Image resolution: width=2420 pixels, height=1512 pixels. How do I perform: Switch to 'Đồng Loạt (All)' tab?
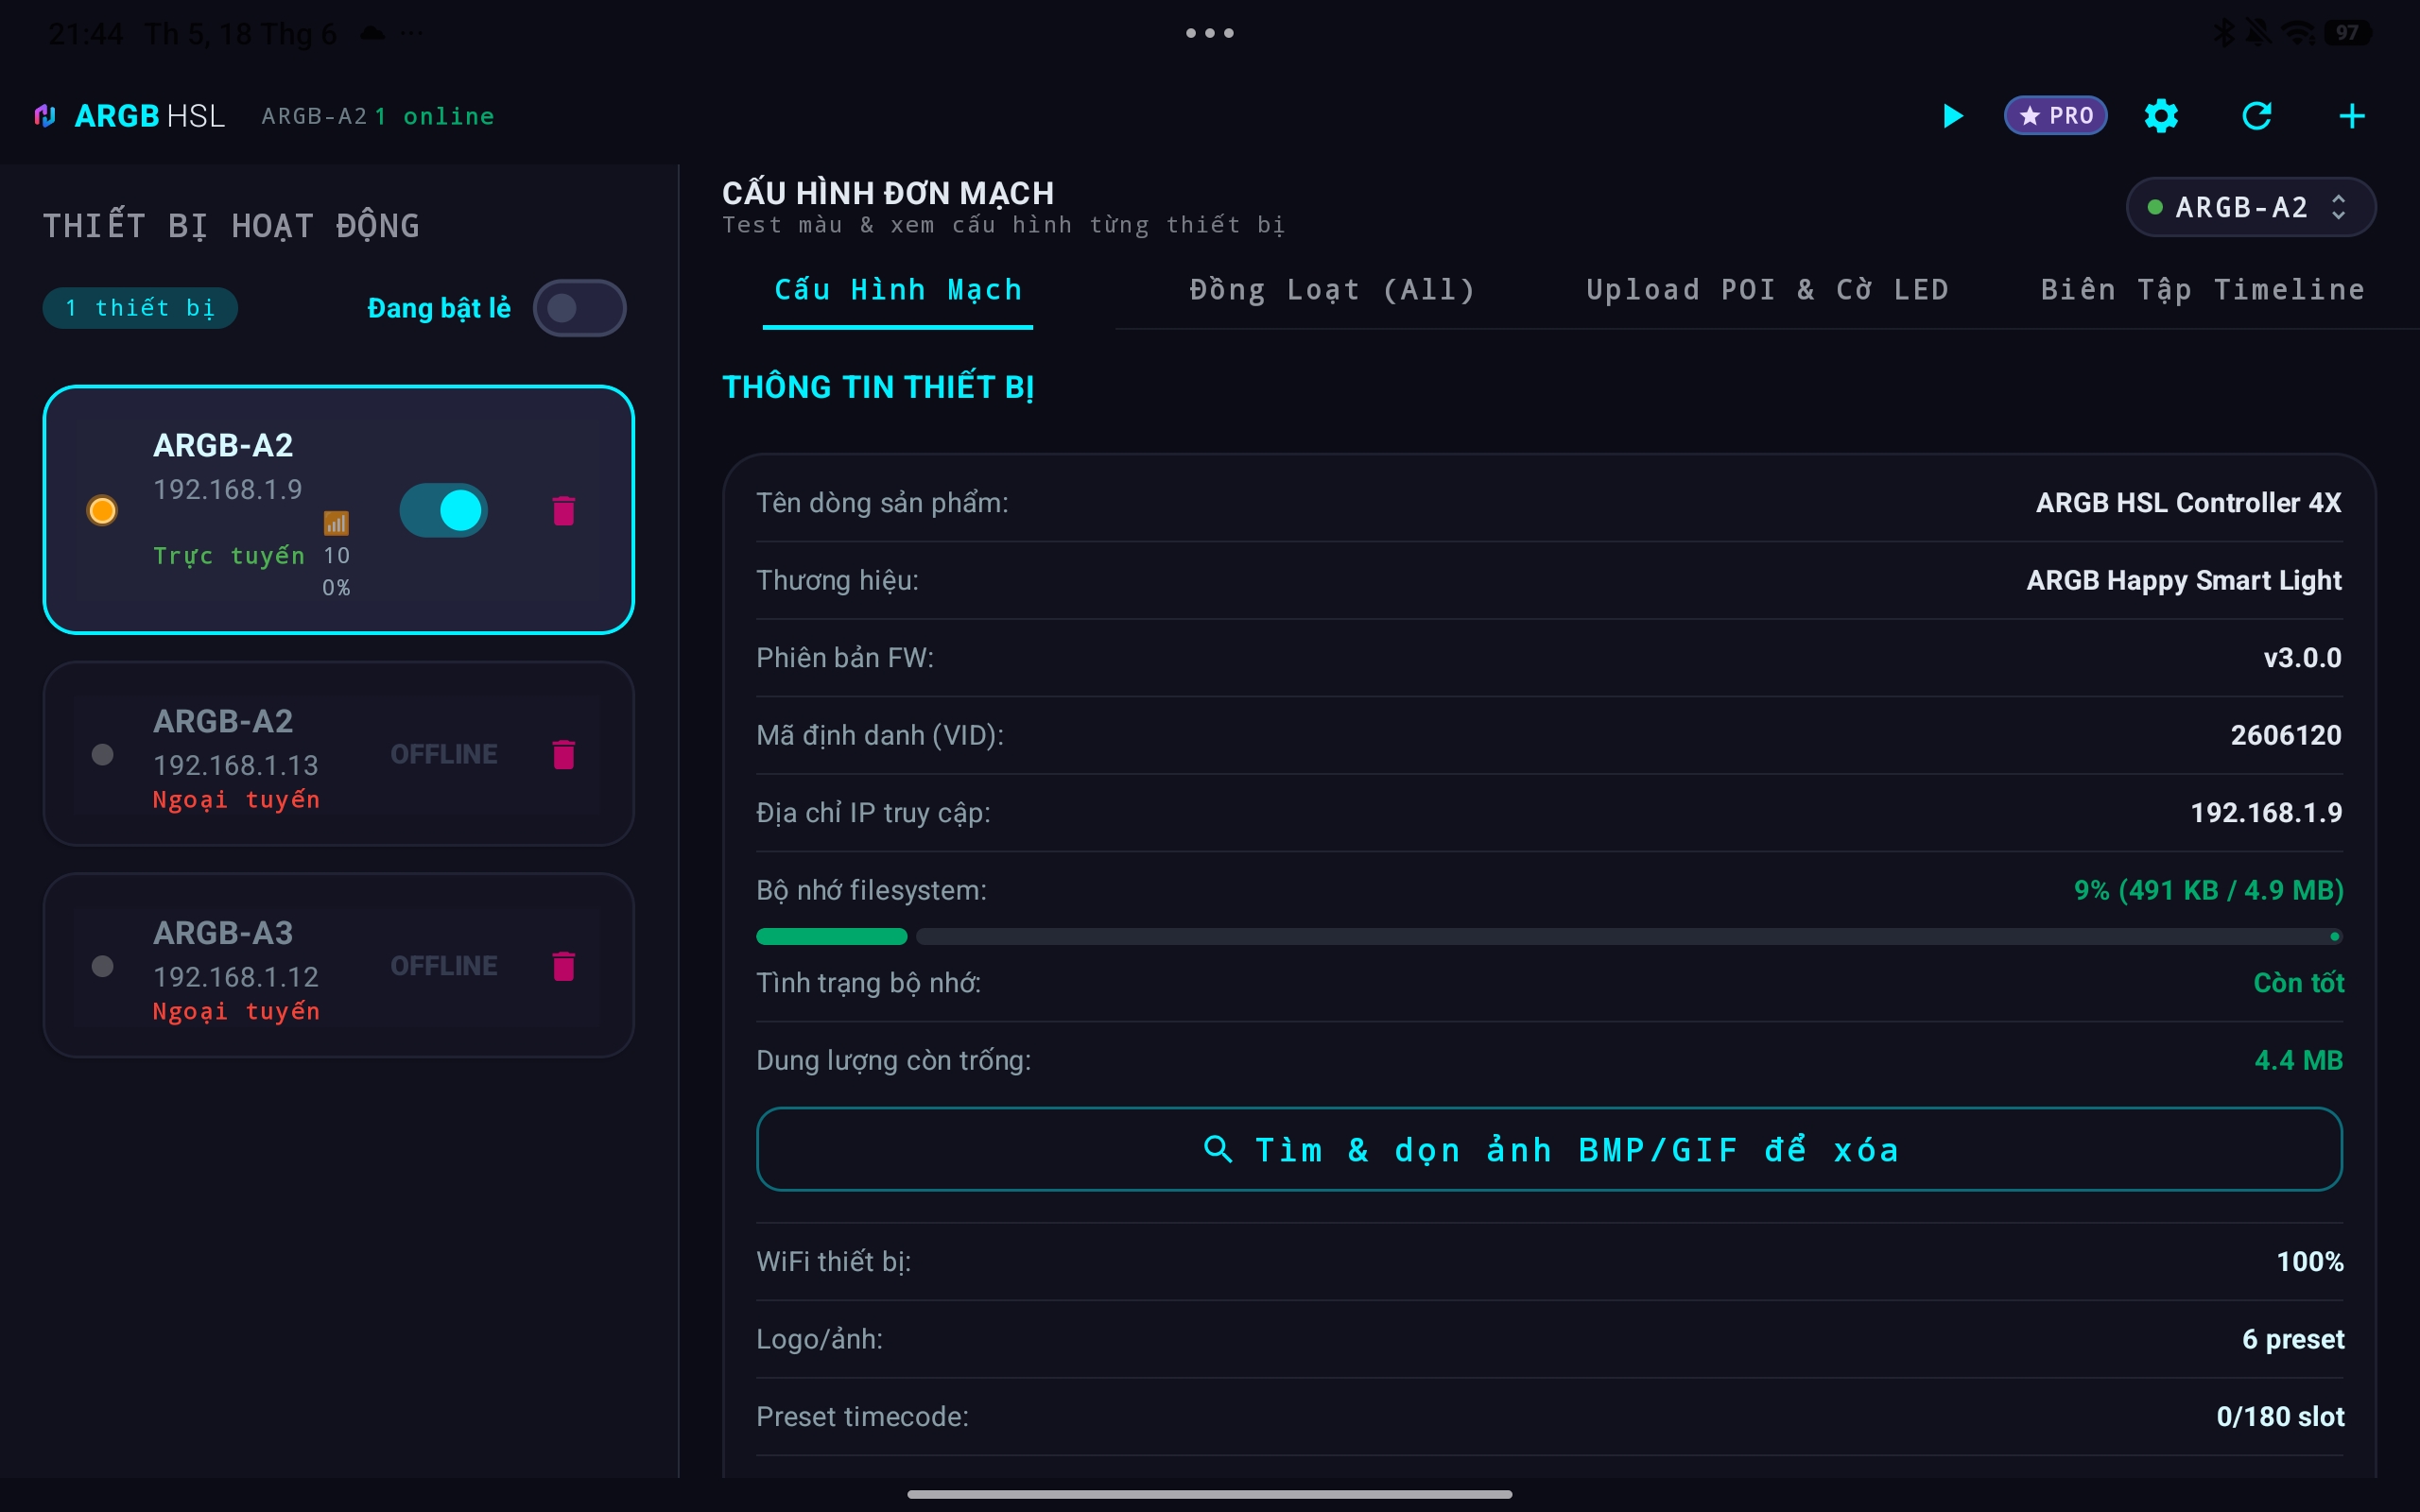pyautogui.click(x=1332, y=290)
